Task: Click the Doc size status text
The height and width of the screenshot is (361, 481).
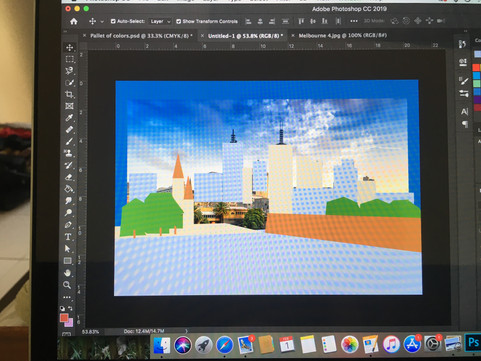Action: 144,331
